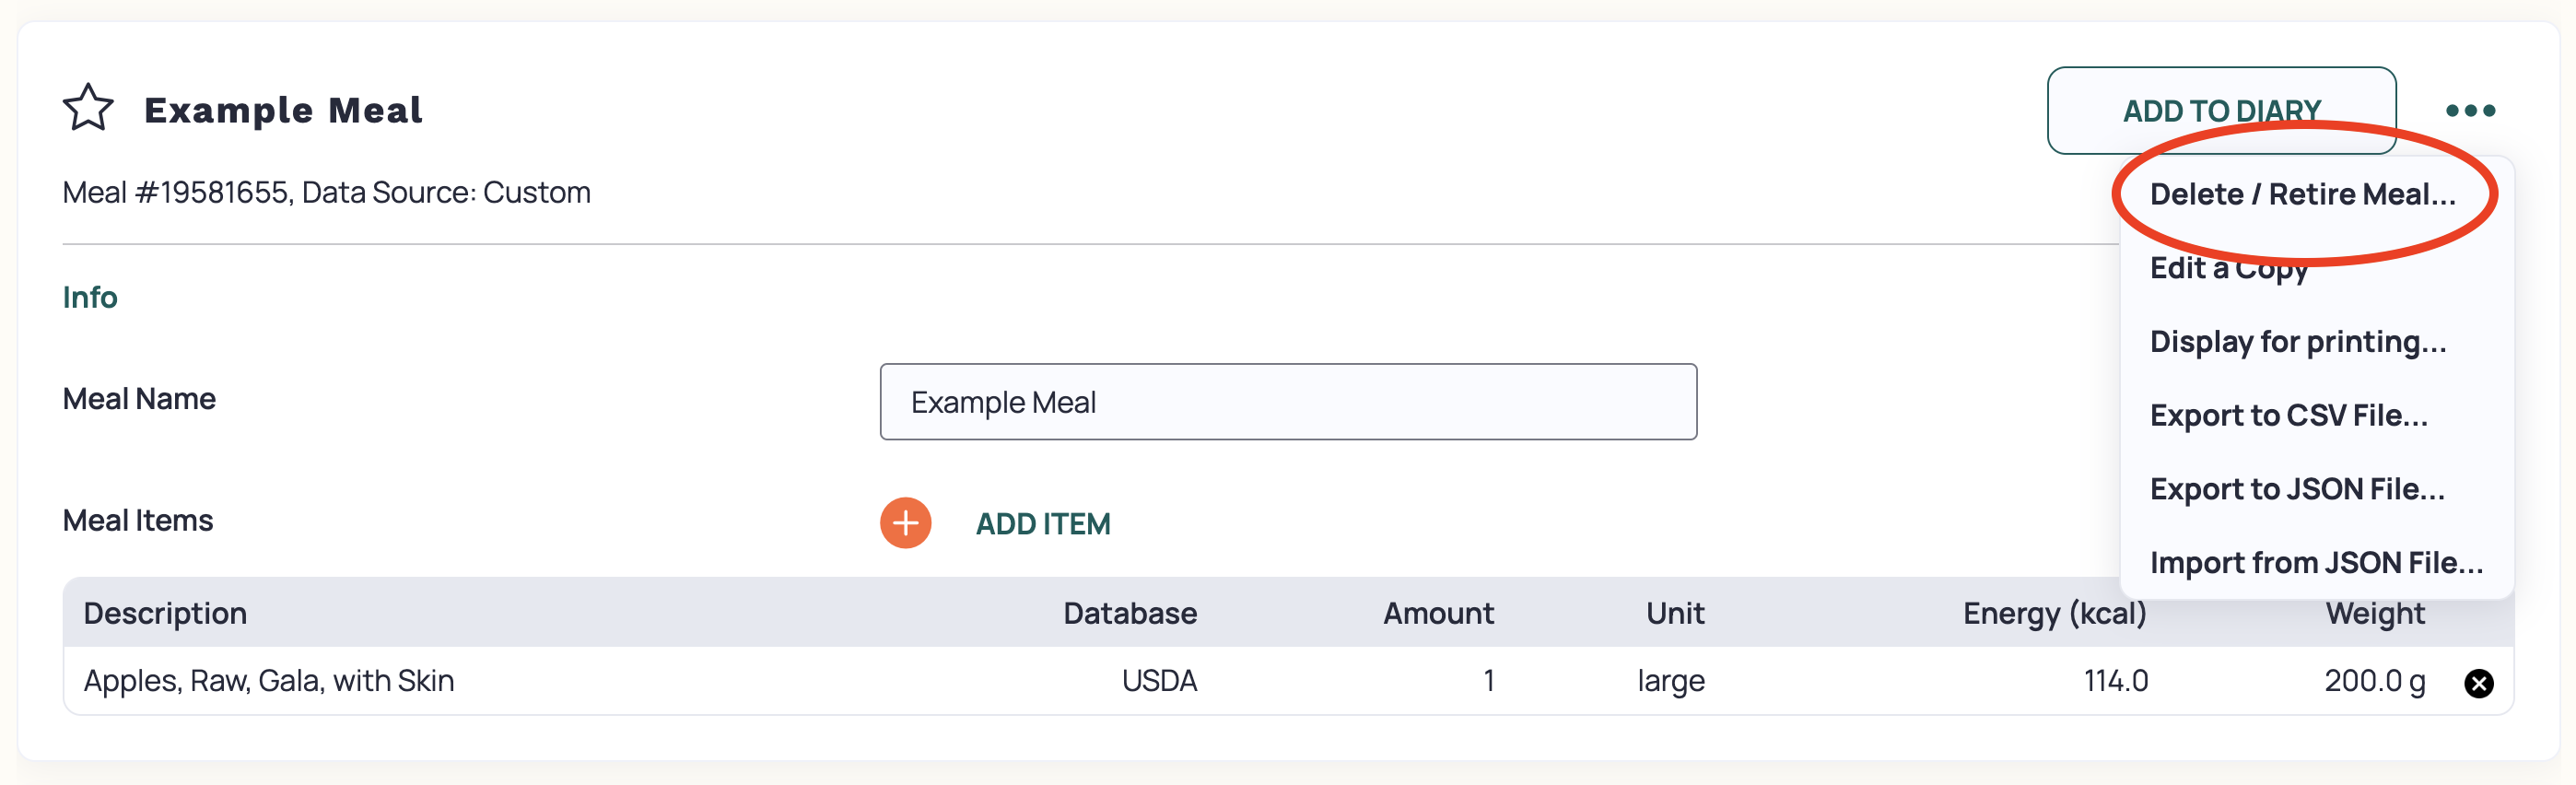Choose Export to CSV File...
Image resolution: width=2576 pixels, height=785 pixels.
[x=2288, y=415]
